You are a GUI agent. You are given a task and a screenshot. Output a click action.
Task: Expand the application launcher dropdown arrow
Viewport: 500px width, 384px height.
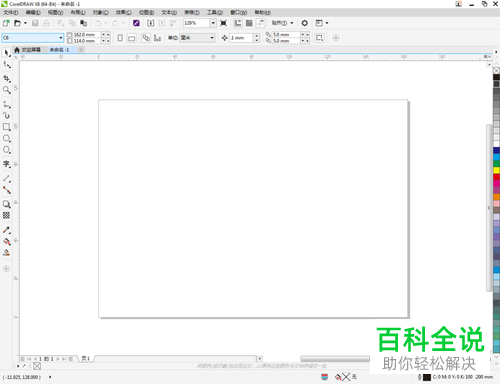click(327, 23)
